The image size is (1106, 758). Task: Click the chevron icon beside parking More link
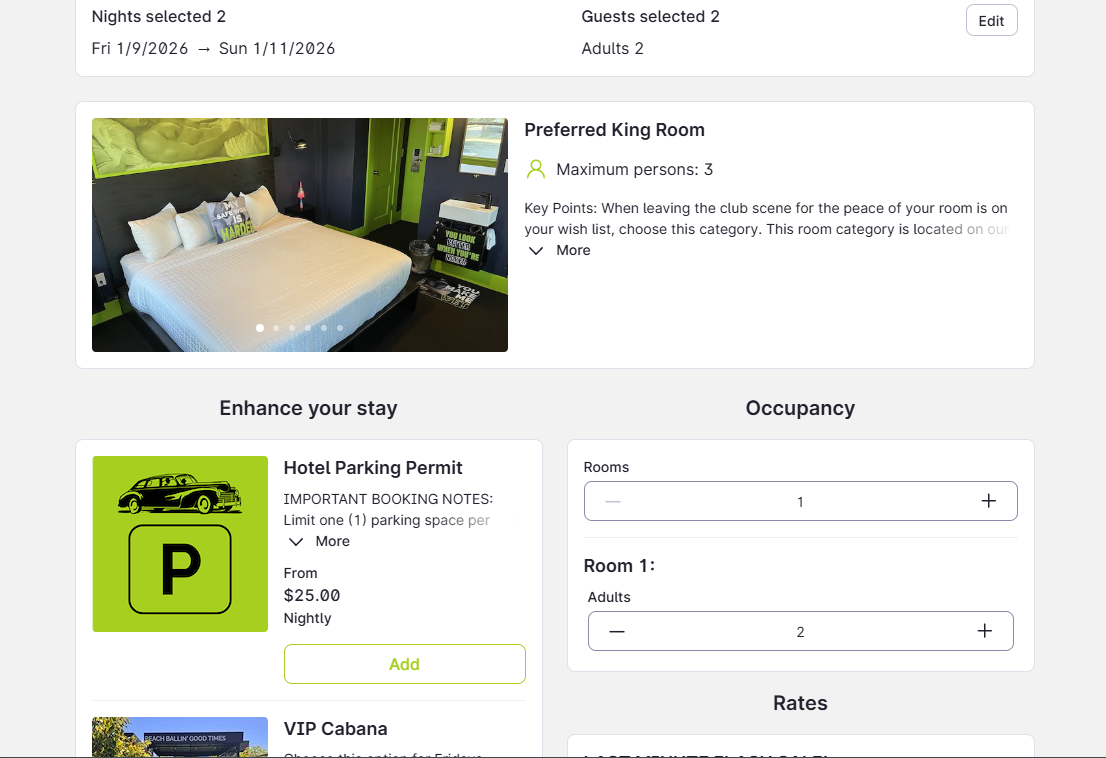pyautogui.click(x=295, y=541)
